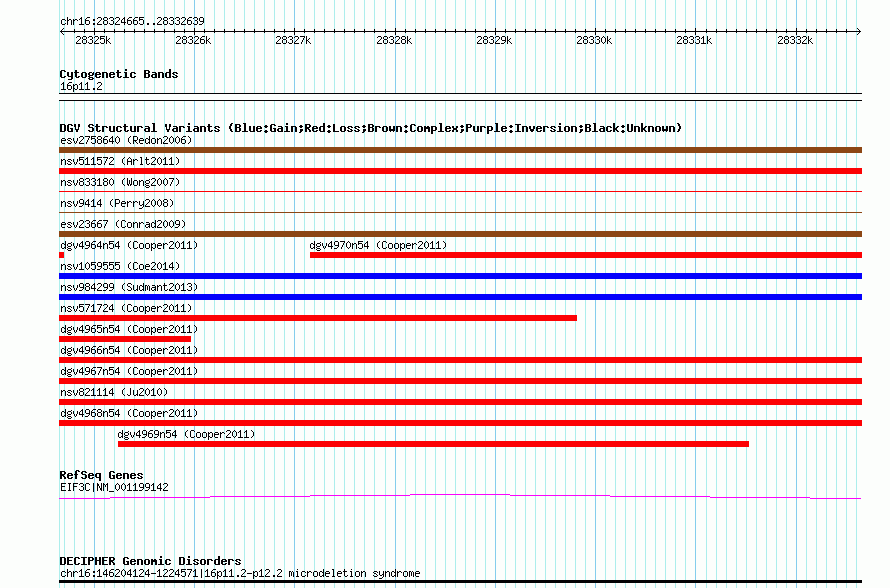Viewport: 890px width, 588px height.
Task: Click the red bar under dgv4970n54
Action: click(x=586, y=255)
